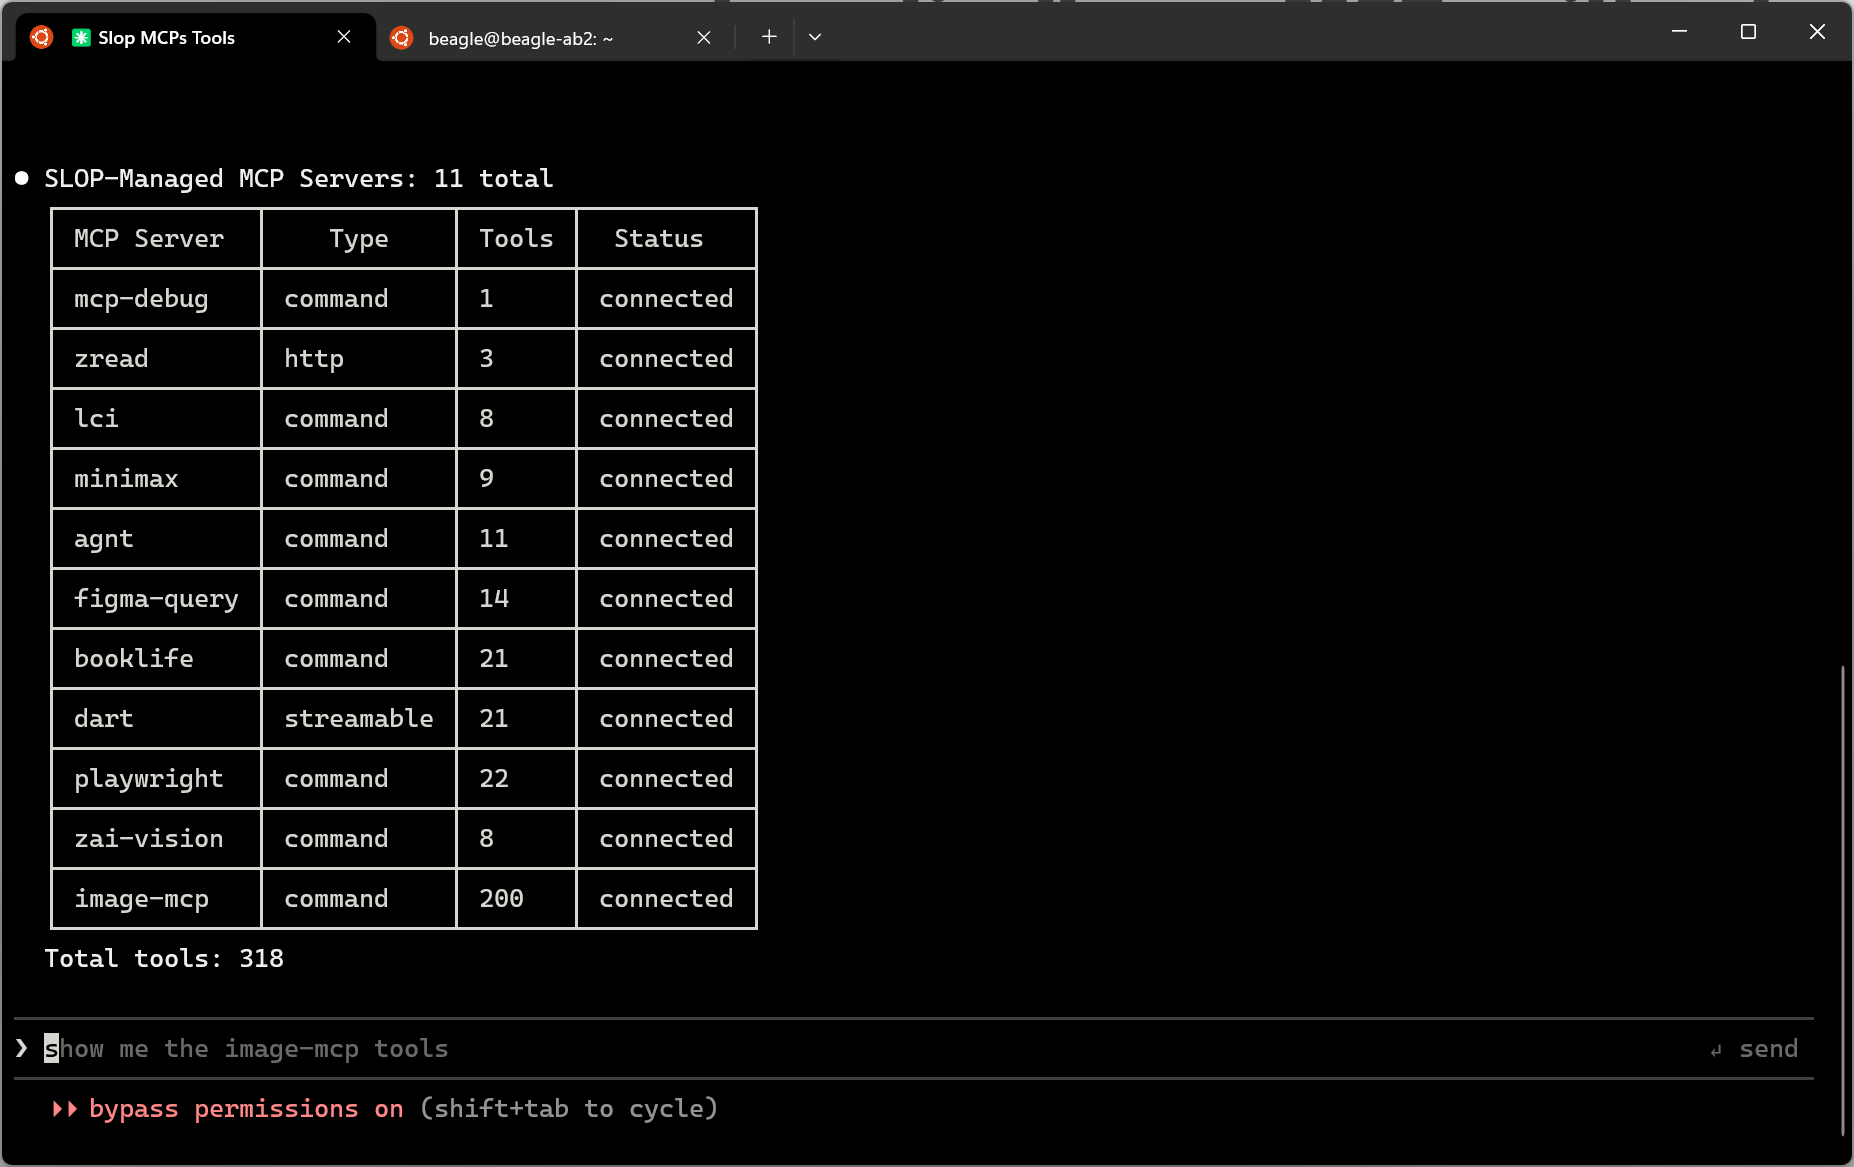Click the SLOP-Managed MCP Servers heading
The width and height of the screenshot is (1854, 1167).
click(299, 179)
